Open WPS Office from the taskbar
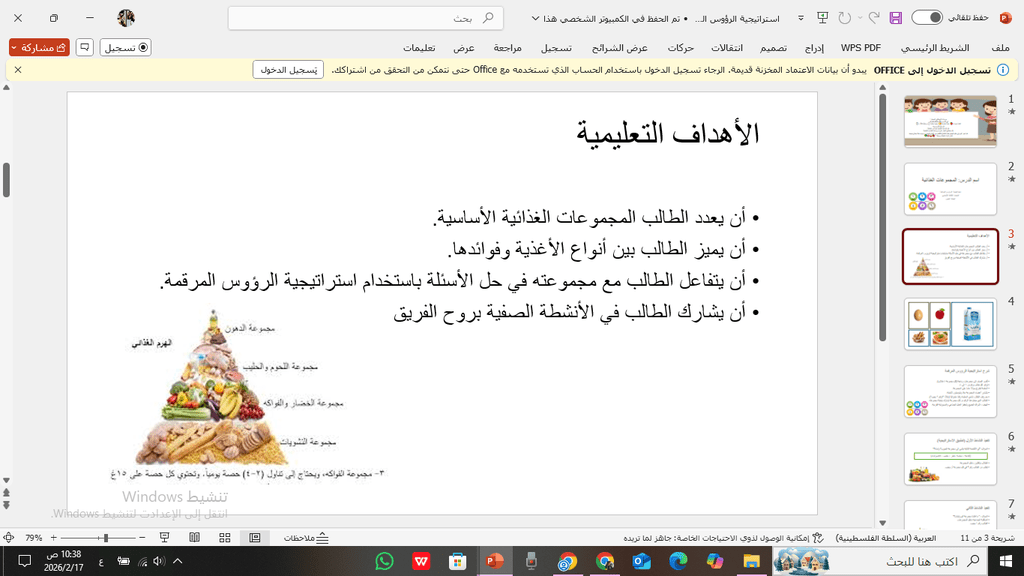This screenshot has height=576, width=1024. 421,561
